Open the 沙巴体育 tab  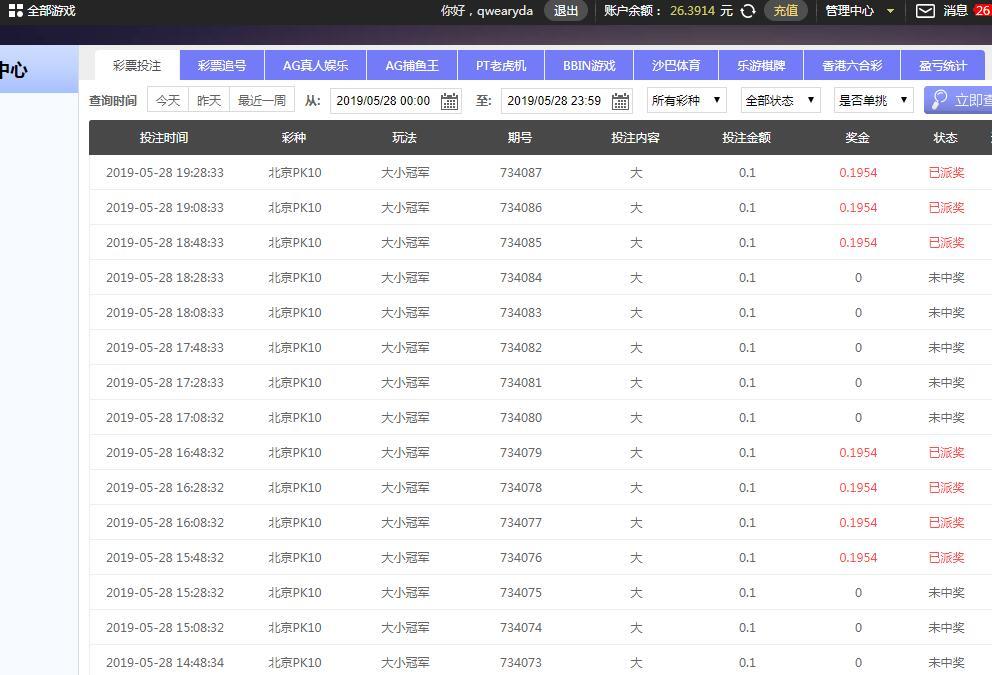[676, 65]
